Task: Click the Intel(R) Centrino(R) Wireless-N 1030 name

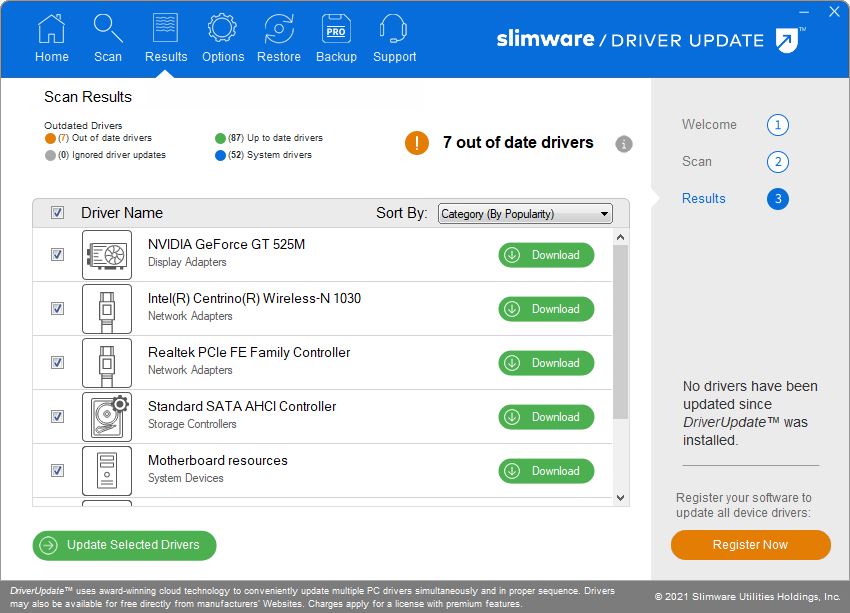Action: click(x=254, y=299)
